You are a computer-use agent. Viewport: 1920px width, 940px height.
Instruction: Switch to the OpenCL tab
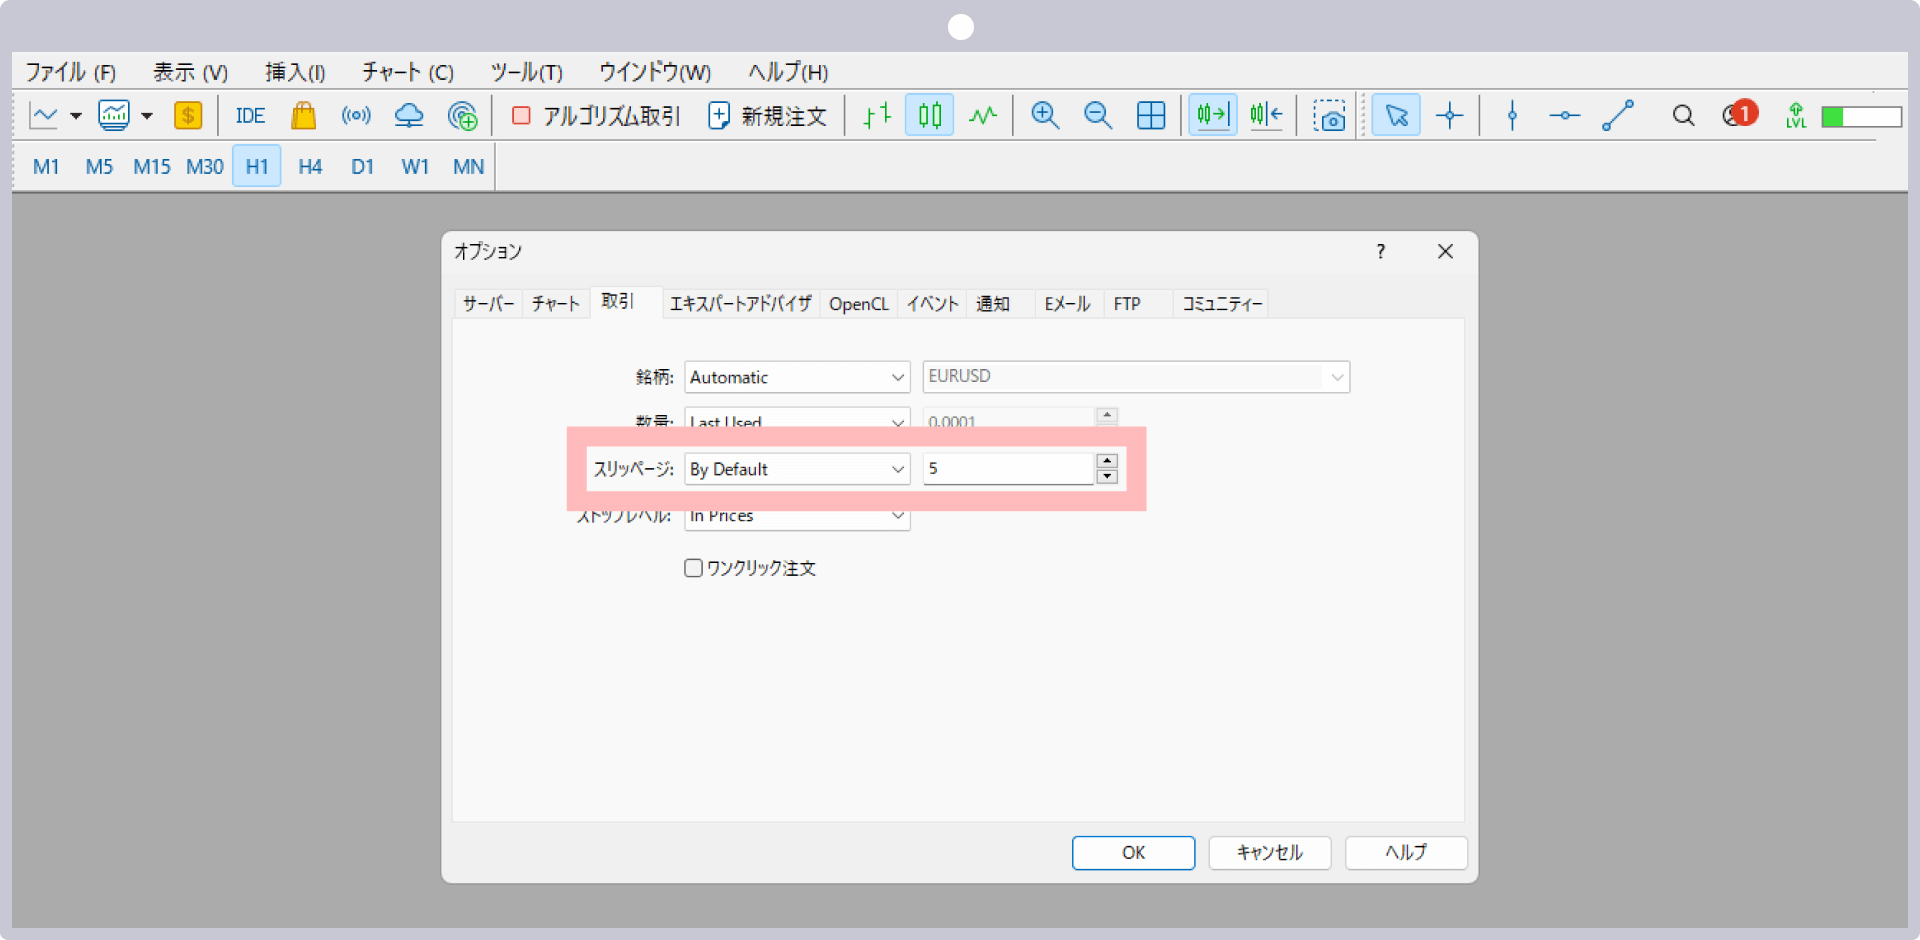pos(859,304)
